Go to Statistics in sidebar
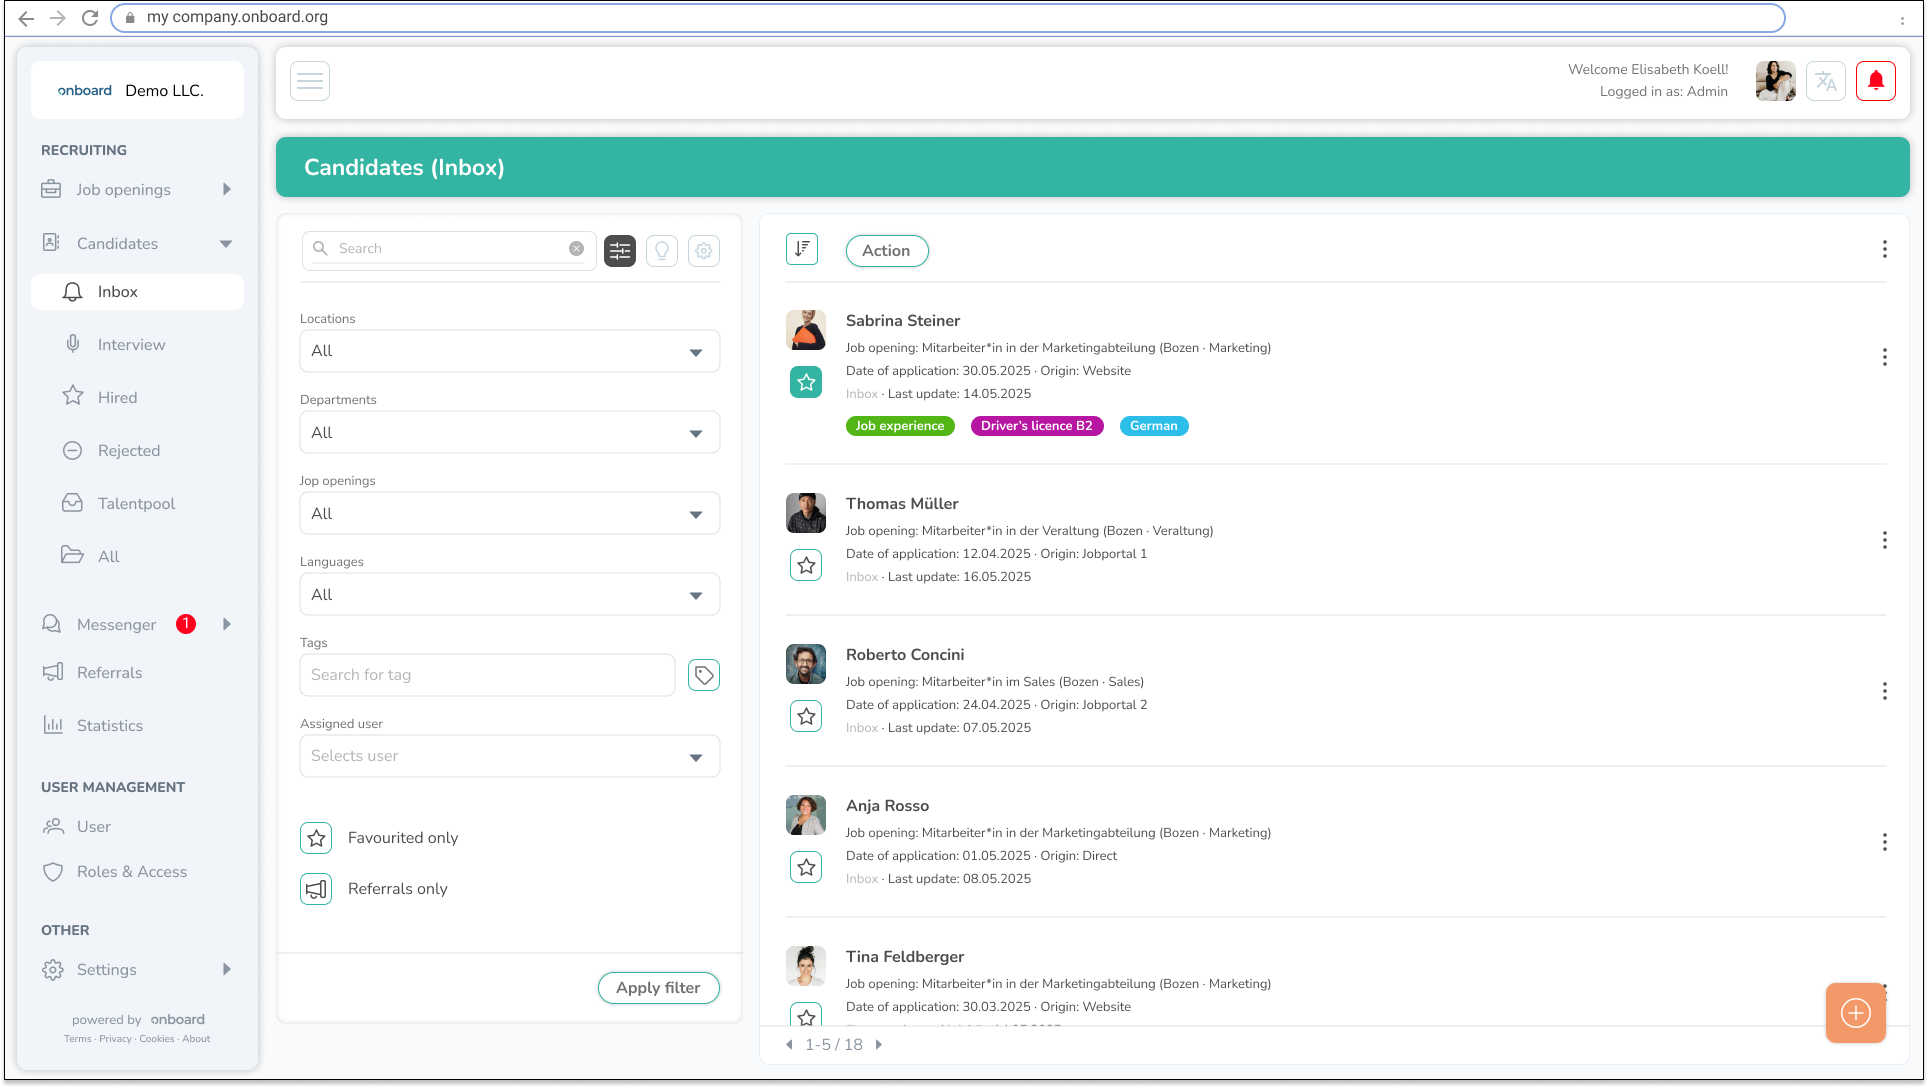The width and height of the screenshot is (1928, 1088). 109,726
